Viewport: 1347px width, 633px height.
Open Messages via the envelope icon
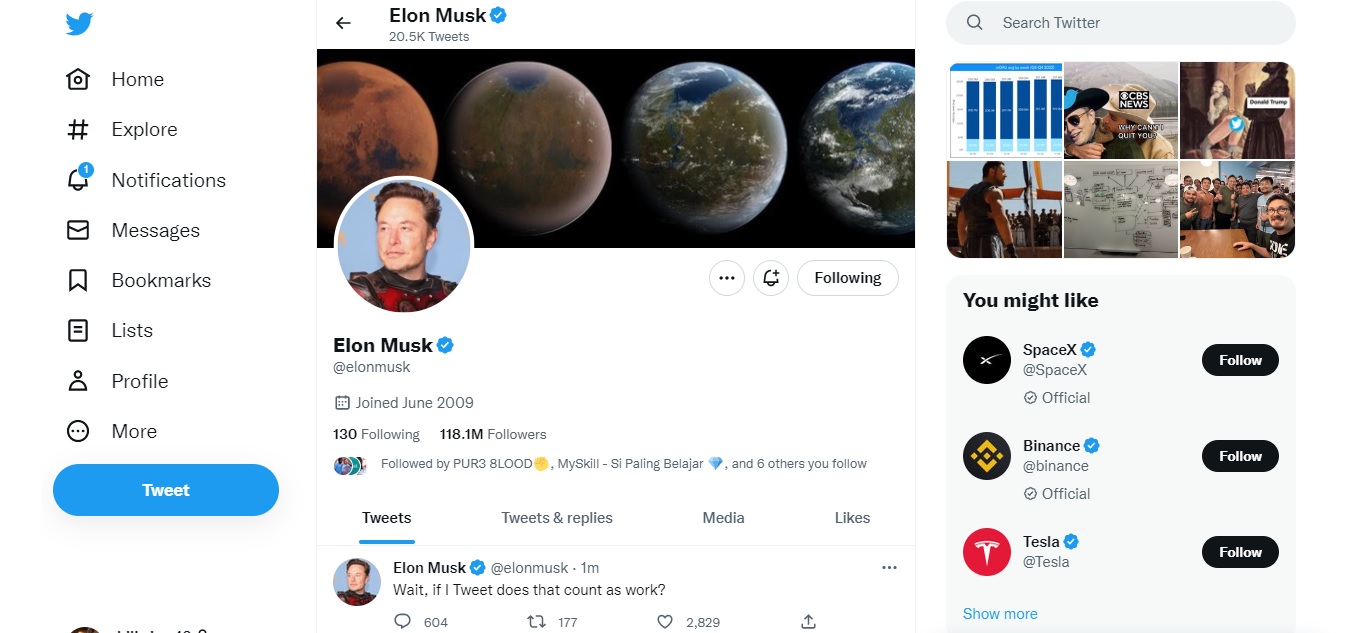pyautogui.click(x=77, y=230)
